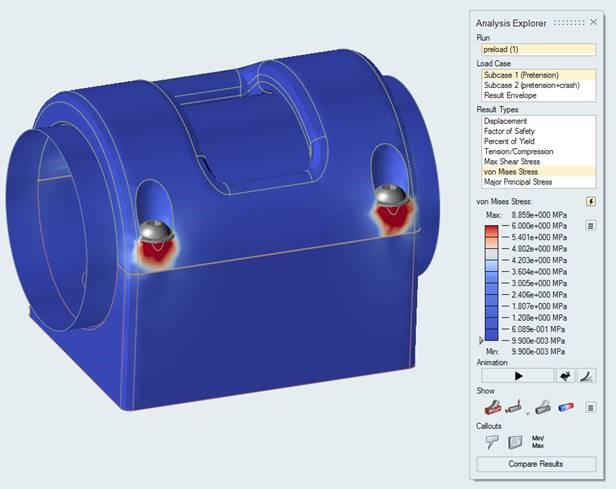
Task: Open the Run field showing preload (1)
Action: [536, 49]
